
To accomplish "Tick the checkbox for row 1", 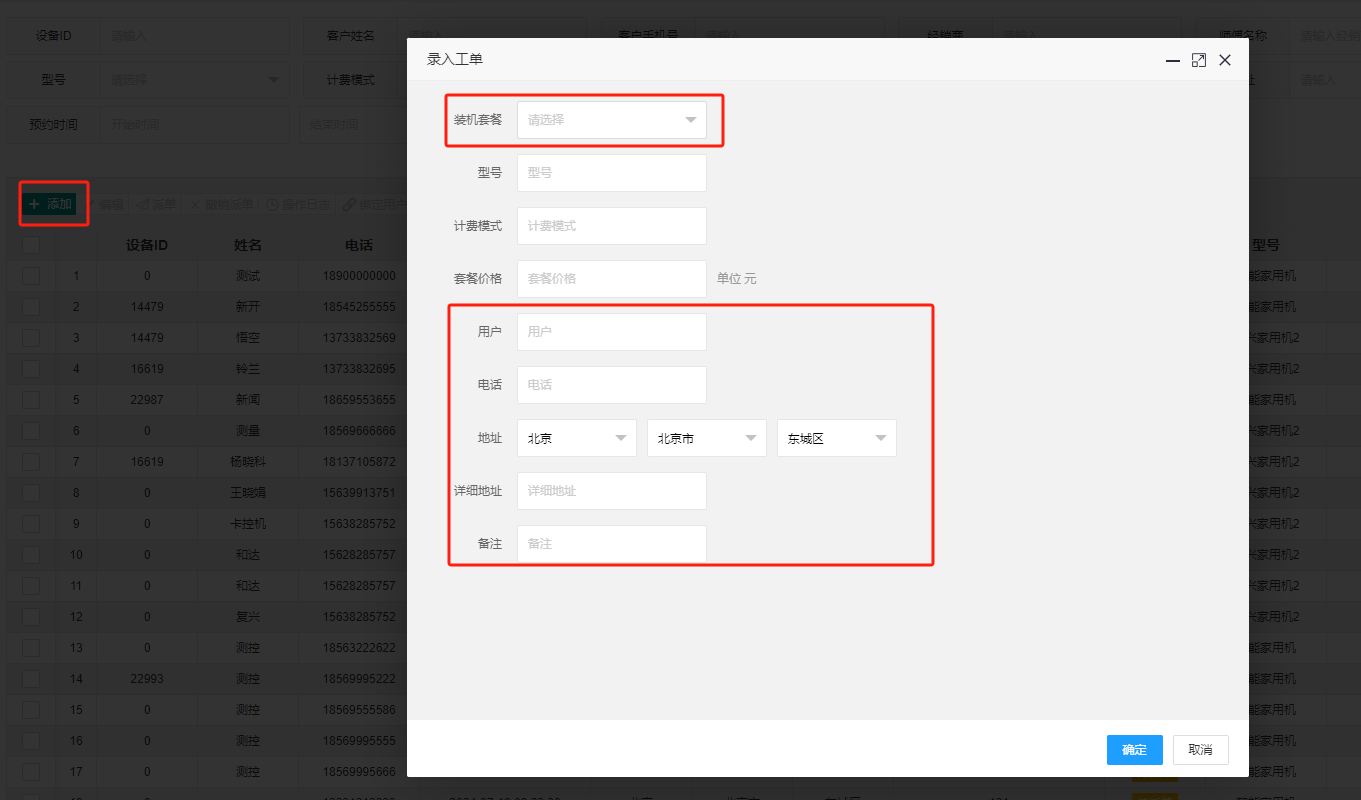I will [x=31, y=276].
